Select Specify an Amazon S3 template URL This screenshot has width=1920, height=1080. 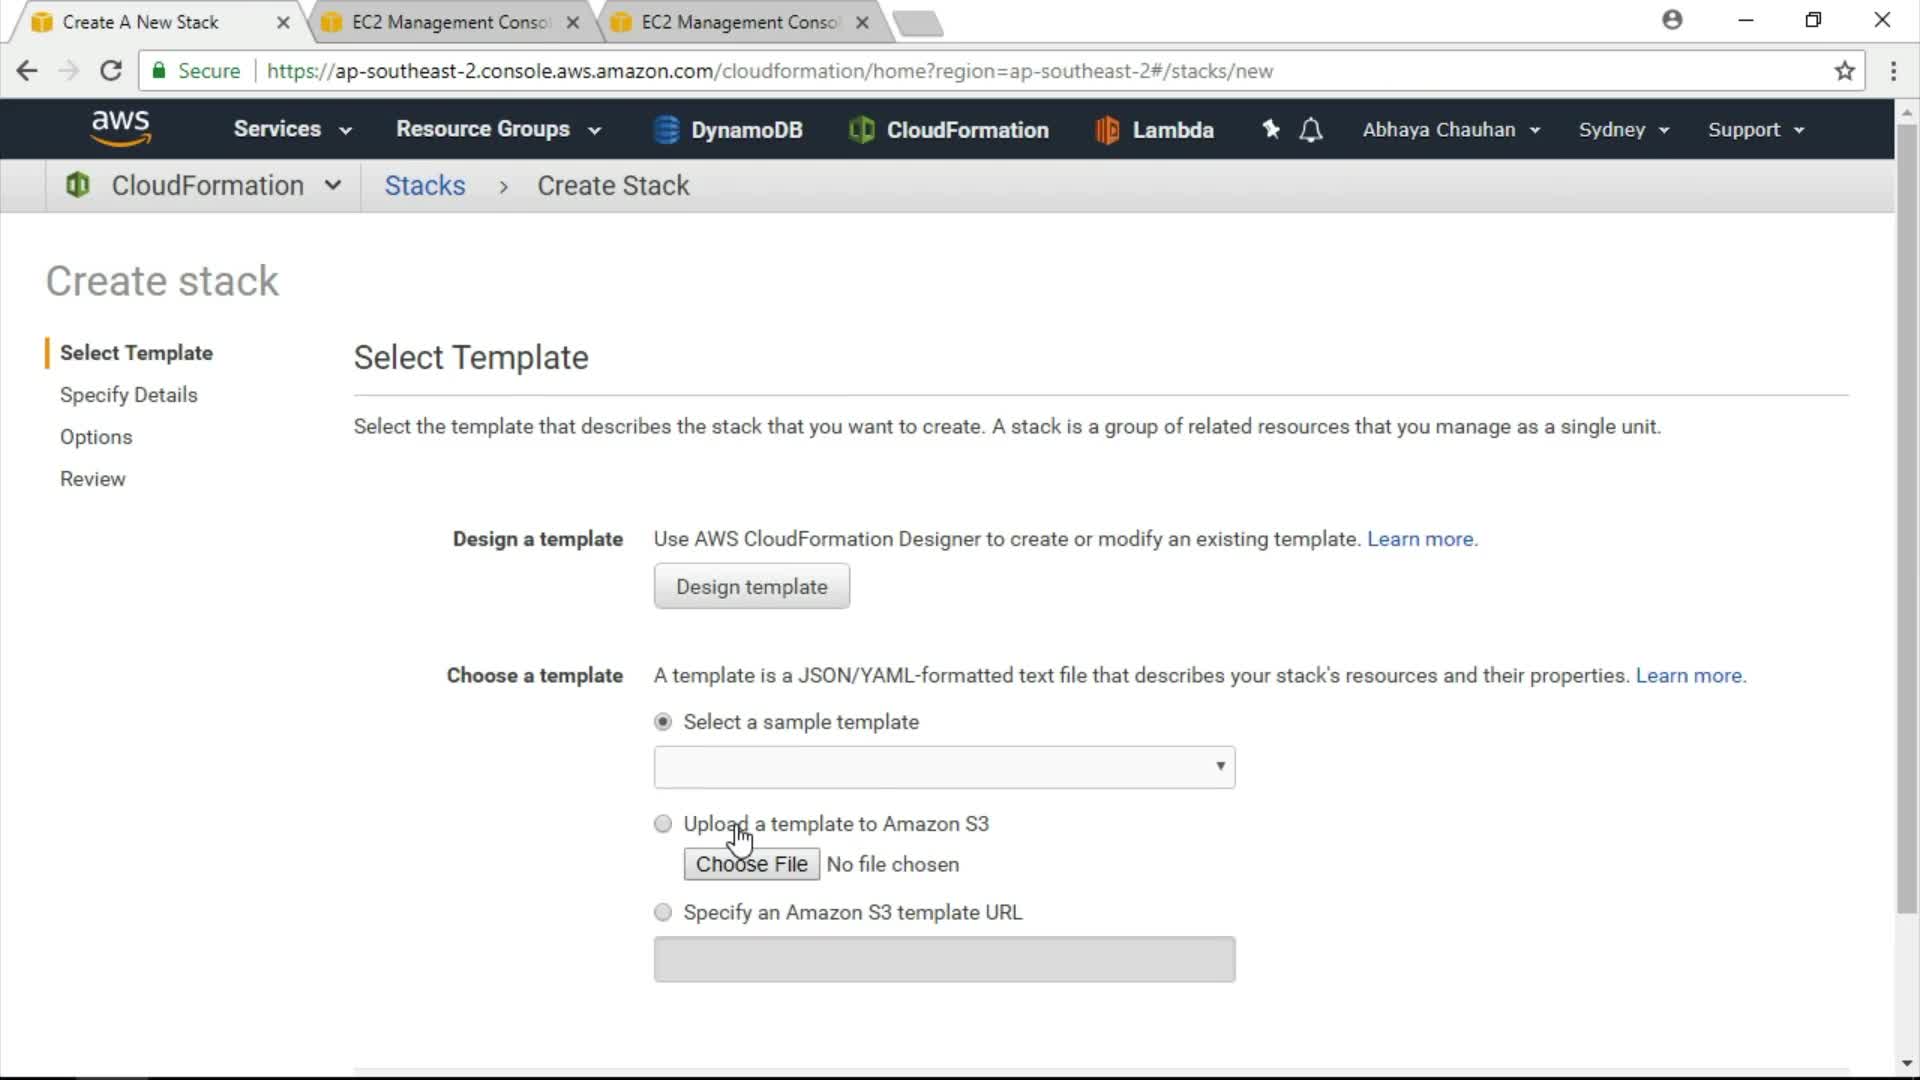click(663, 912)
